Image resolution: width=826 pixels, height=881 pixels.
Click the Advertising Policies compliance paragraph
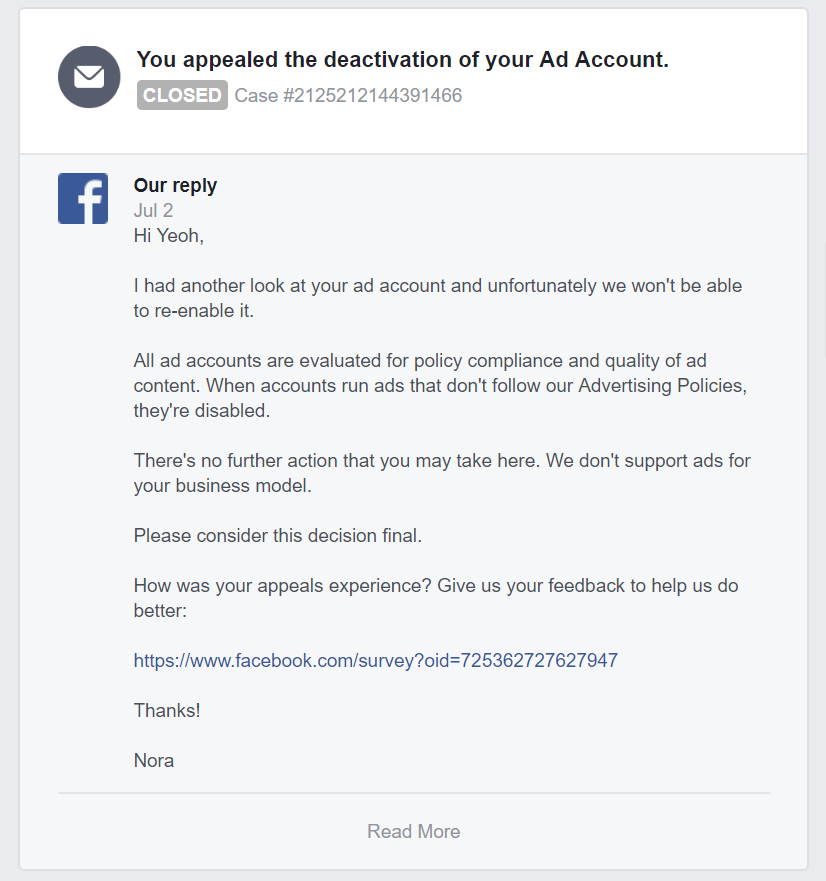pos(440,385)
